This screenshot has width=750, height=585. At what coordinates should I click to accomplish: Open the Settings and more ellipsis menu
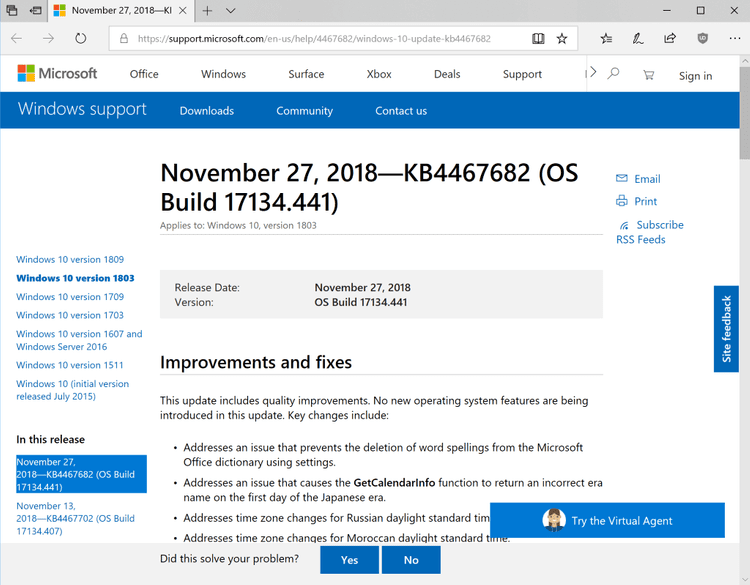tap(735, 38)
